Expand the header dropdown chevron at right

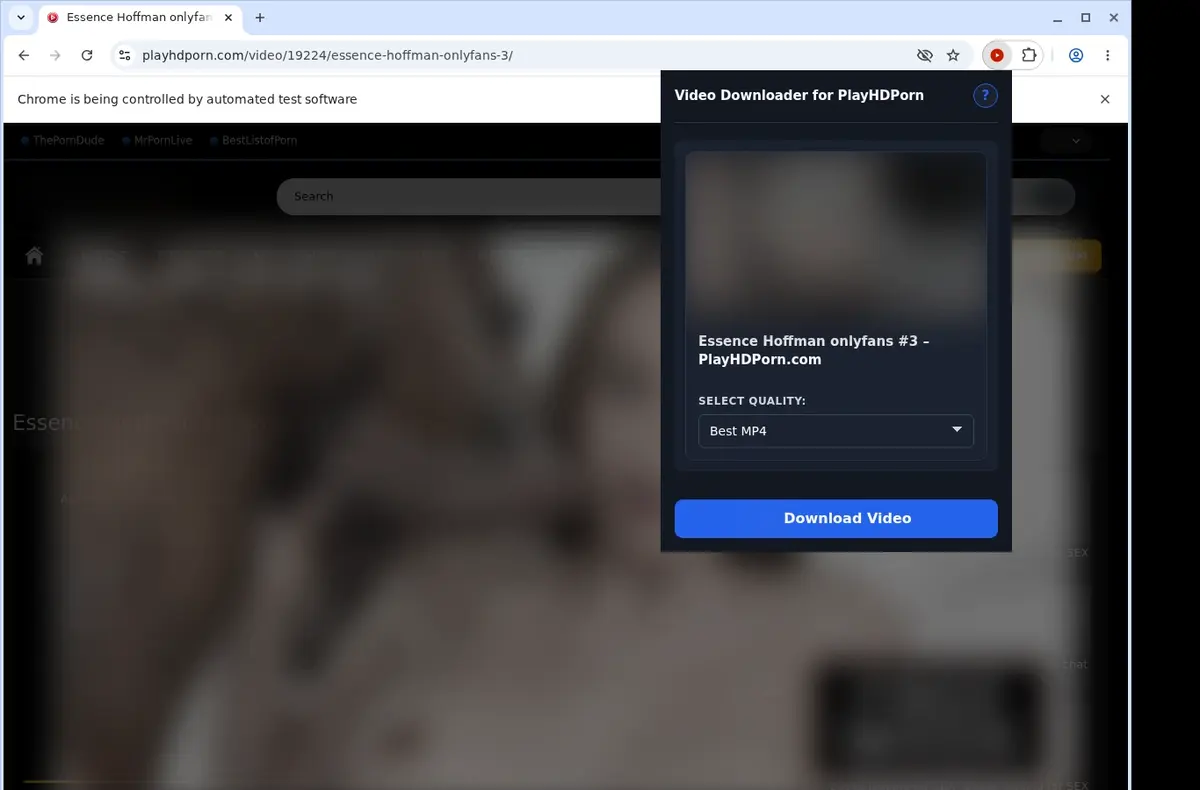(1076, 141)
